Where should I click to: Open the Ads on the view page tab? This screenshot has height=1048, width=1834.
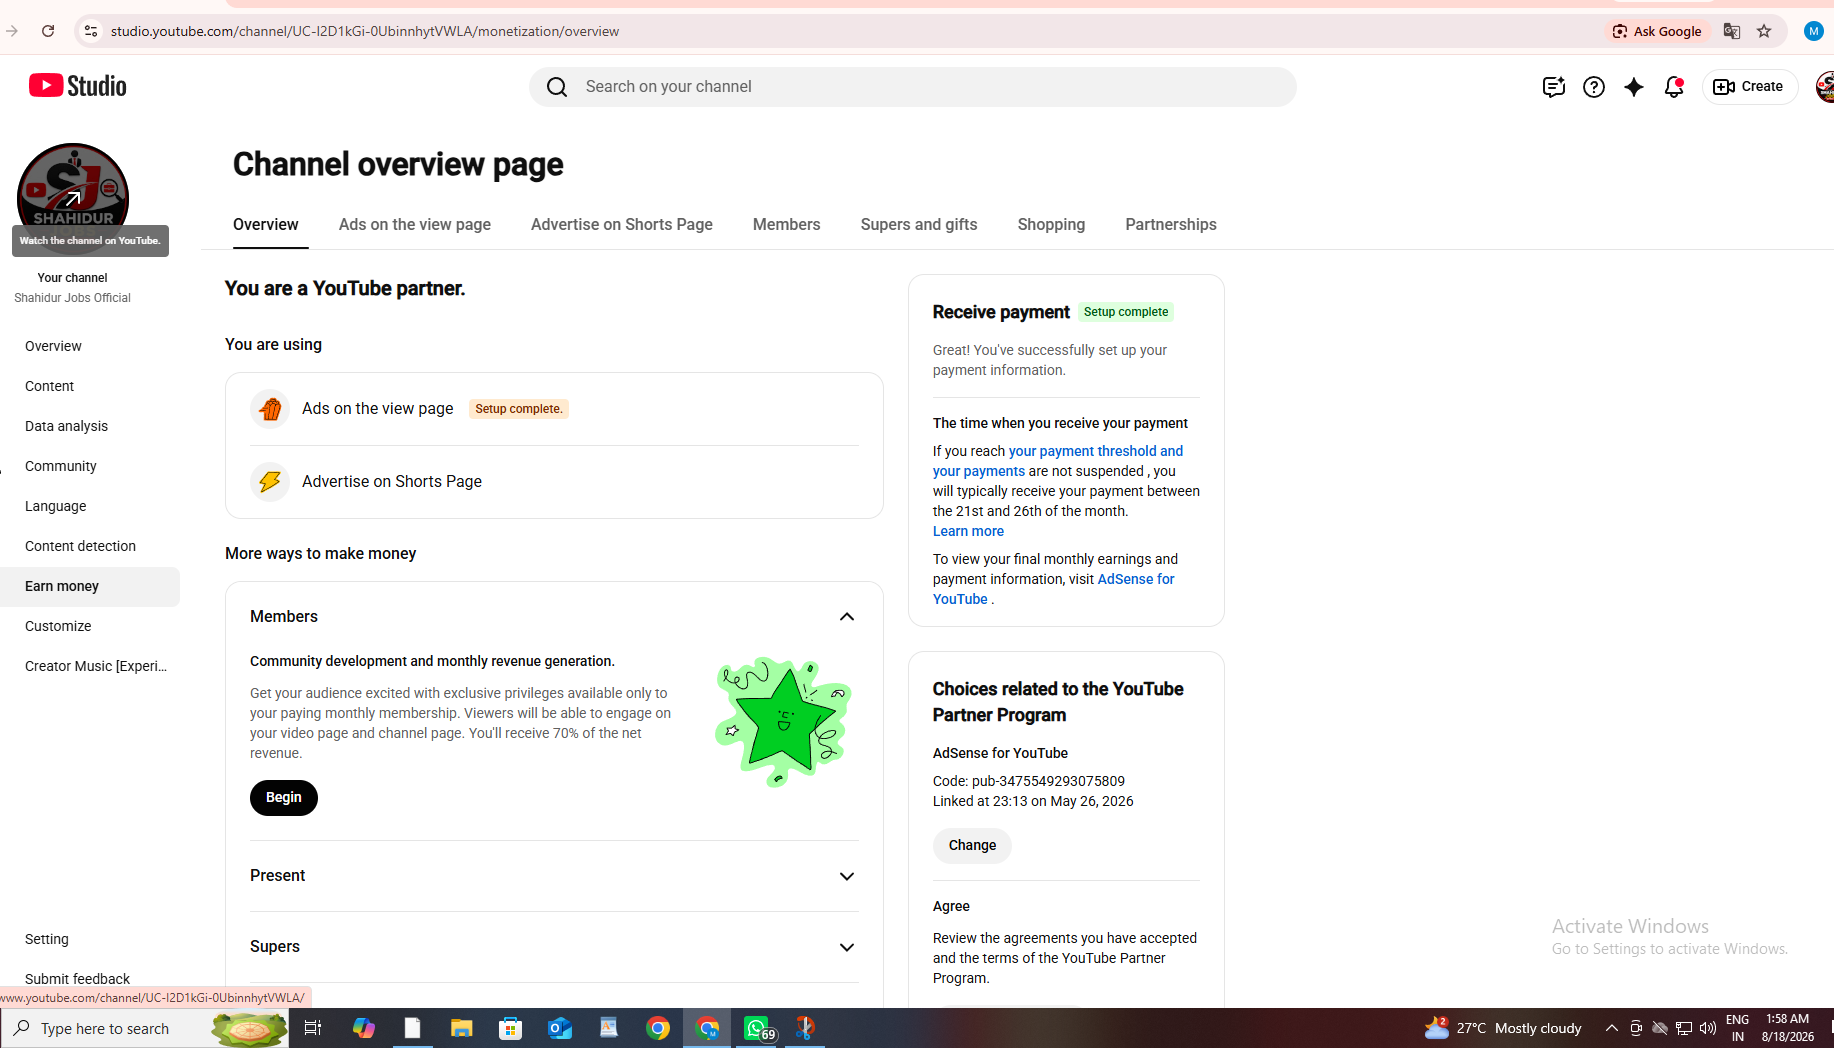click(415, 225)
